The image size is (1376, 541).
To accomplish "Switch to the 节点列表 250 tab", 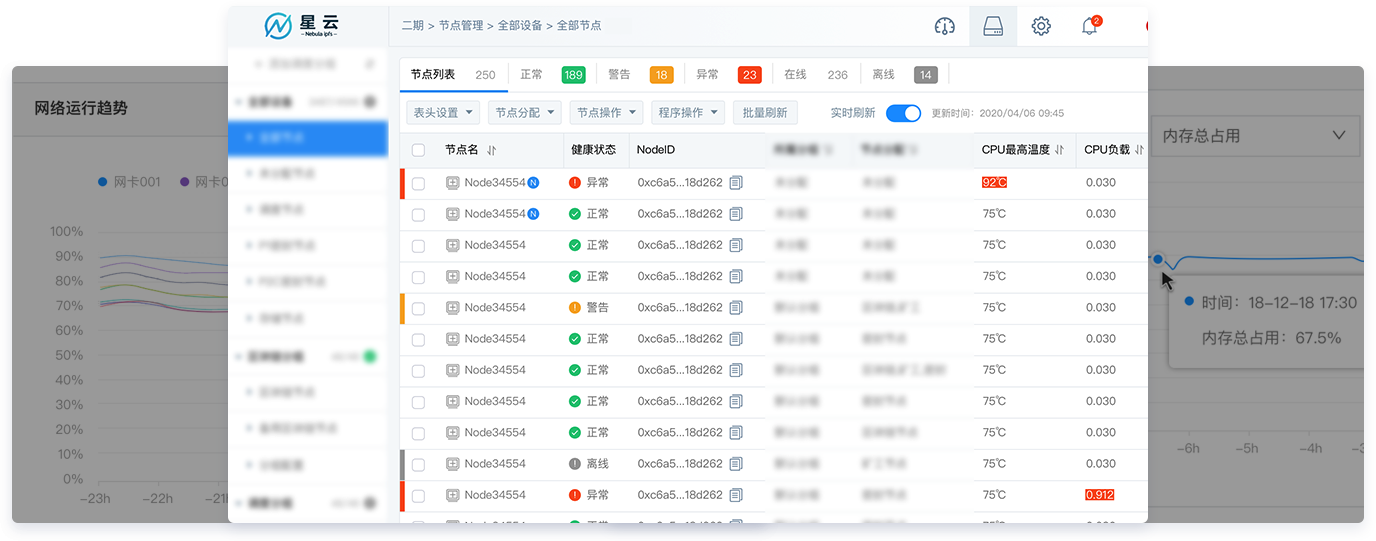I will click(453, 75).
